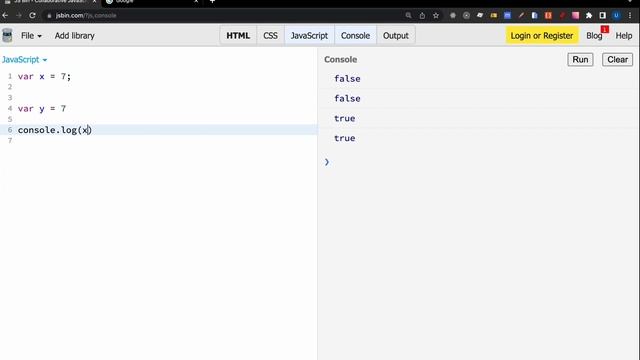Click the 'Console' panel heading
The height and width of the screenshot is (360, 640).
(340, 60)
